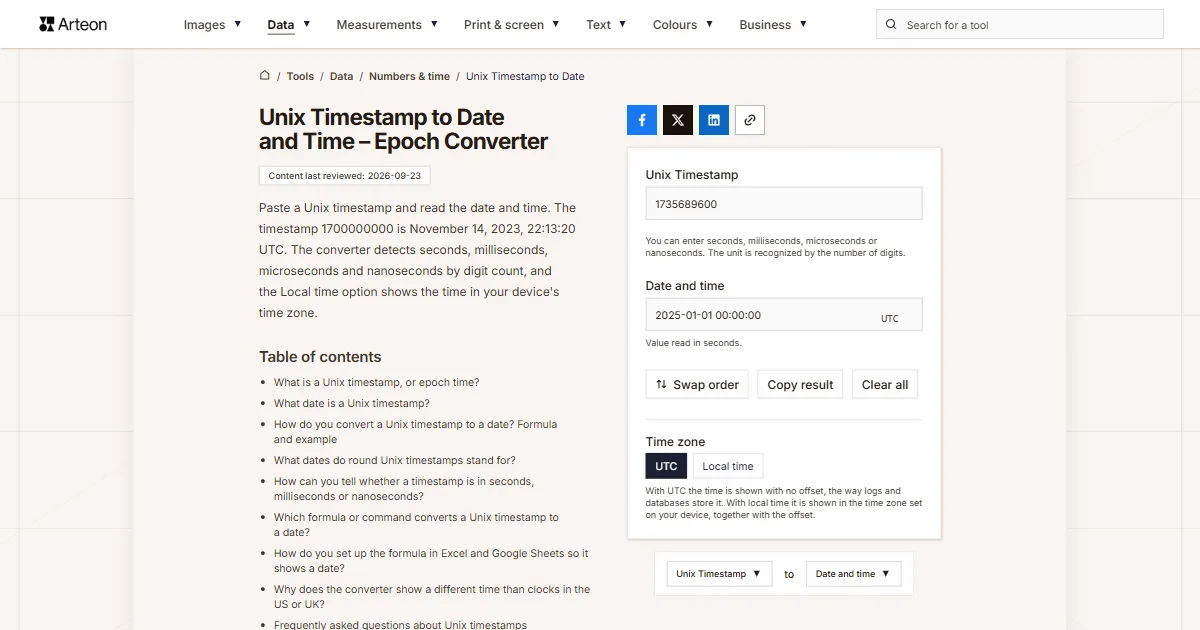Open the Date and time target dropdown
This screenshot has height=630, width=1200.
coord(854,573)
